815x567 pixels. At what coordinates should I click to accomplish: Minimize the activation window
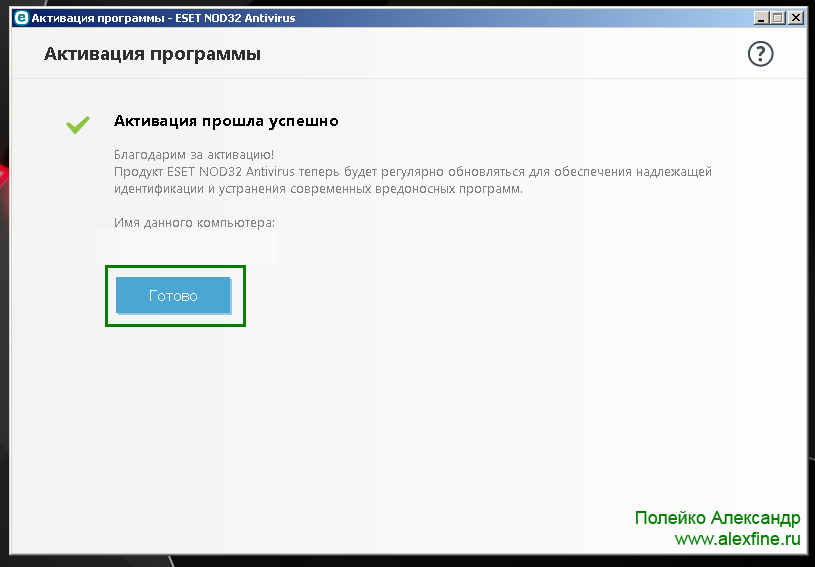[761, 18]
